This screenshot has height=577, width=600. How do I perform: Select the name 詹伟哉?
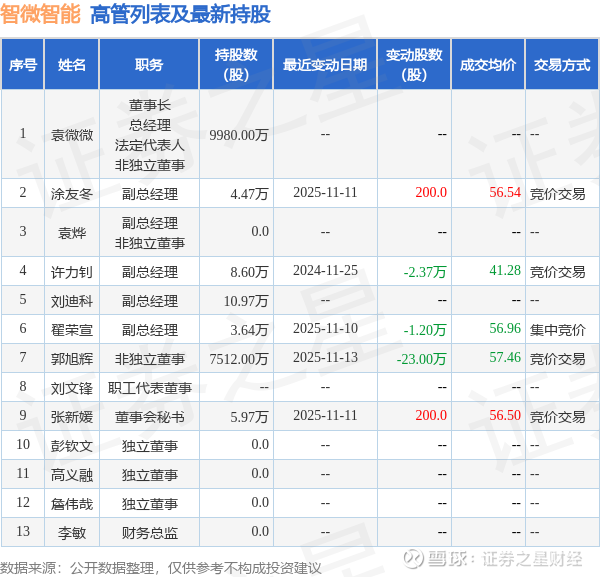tap(72, 504)
